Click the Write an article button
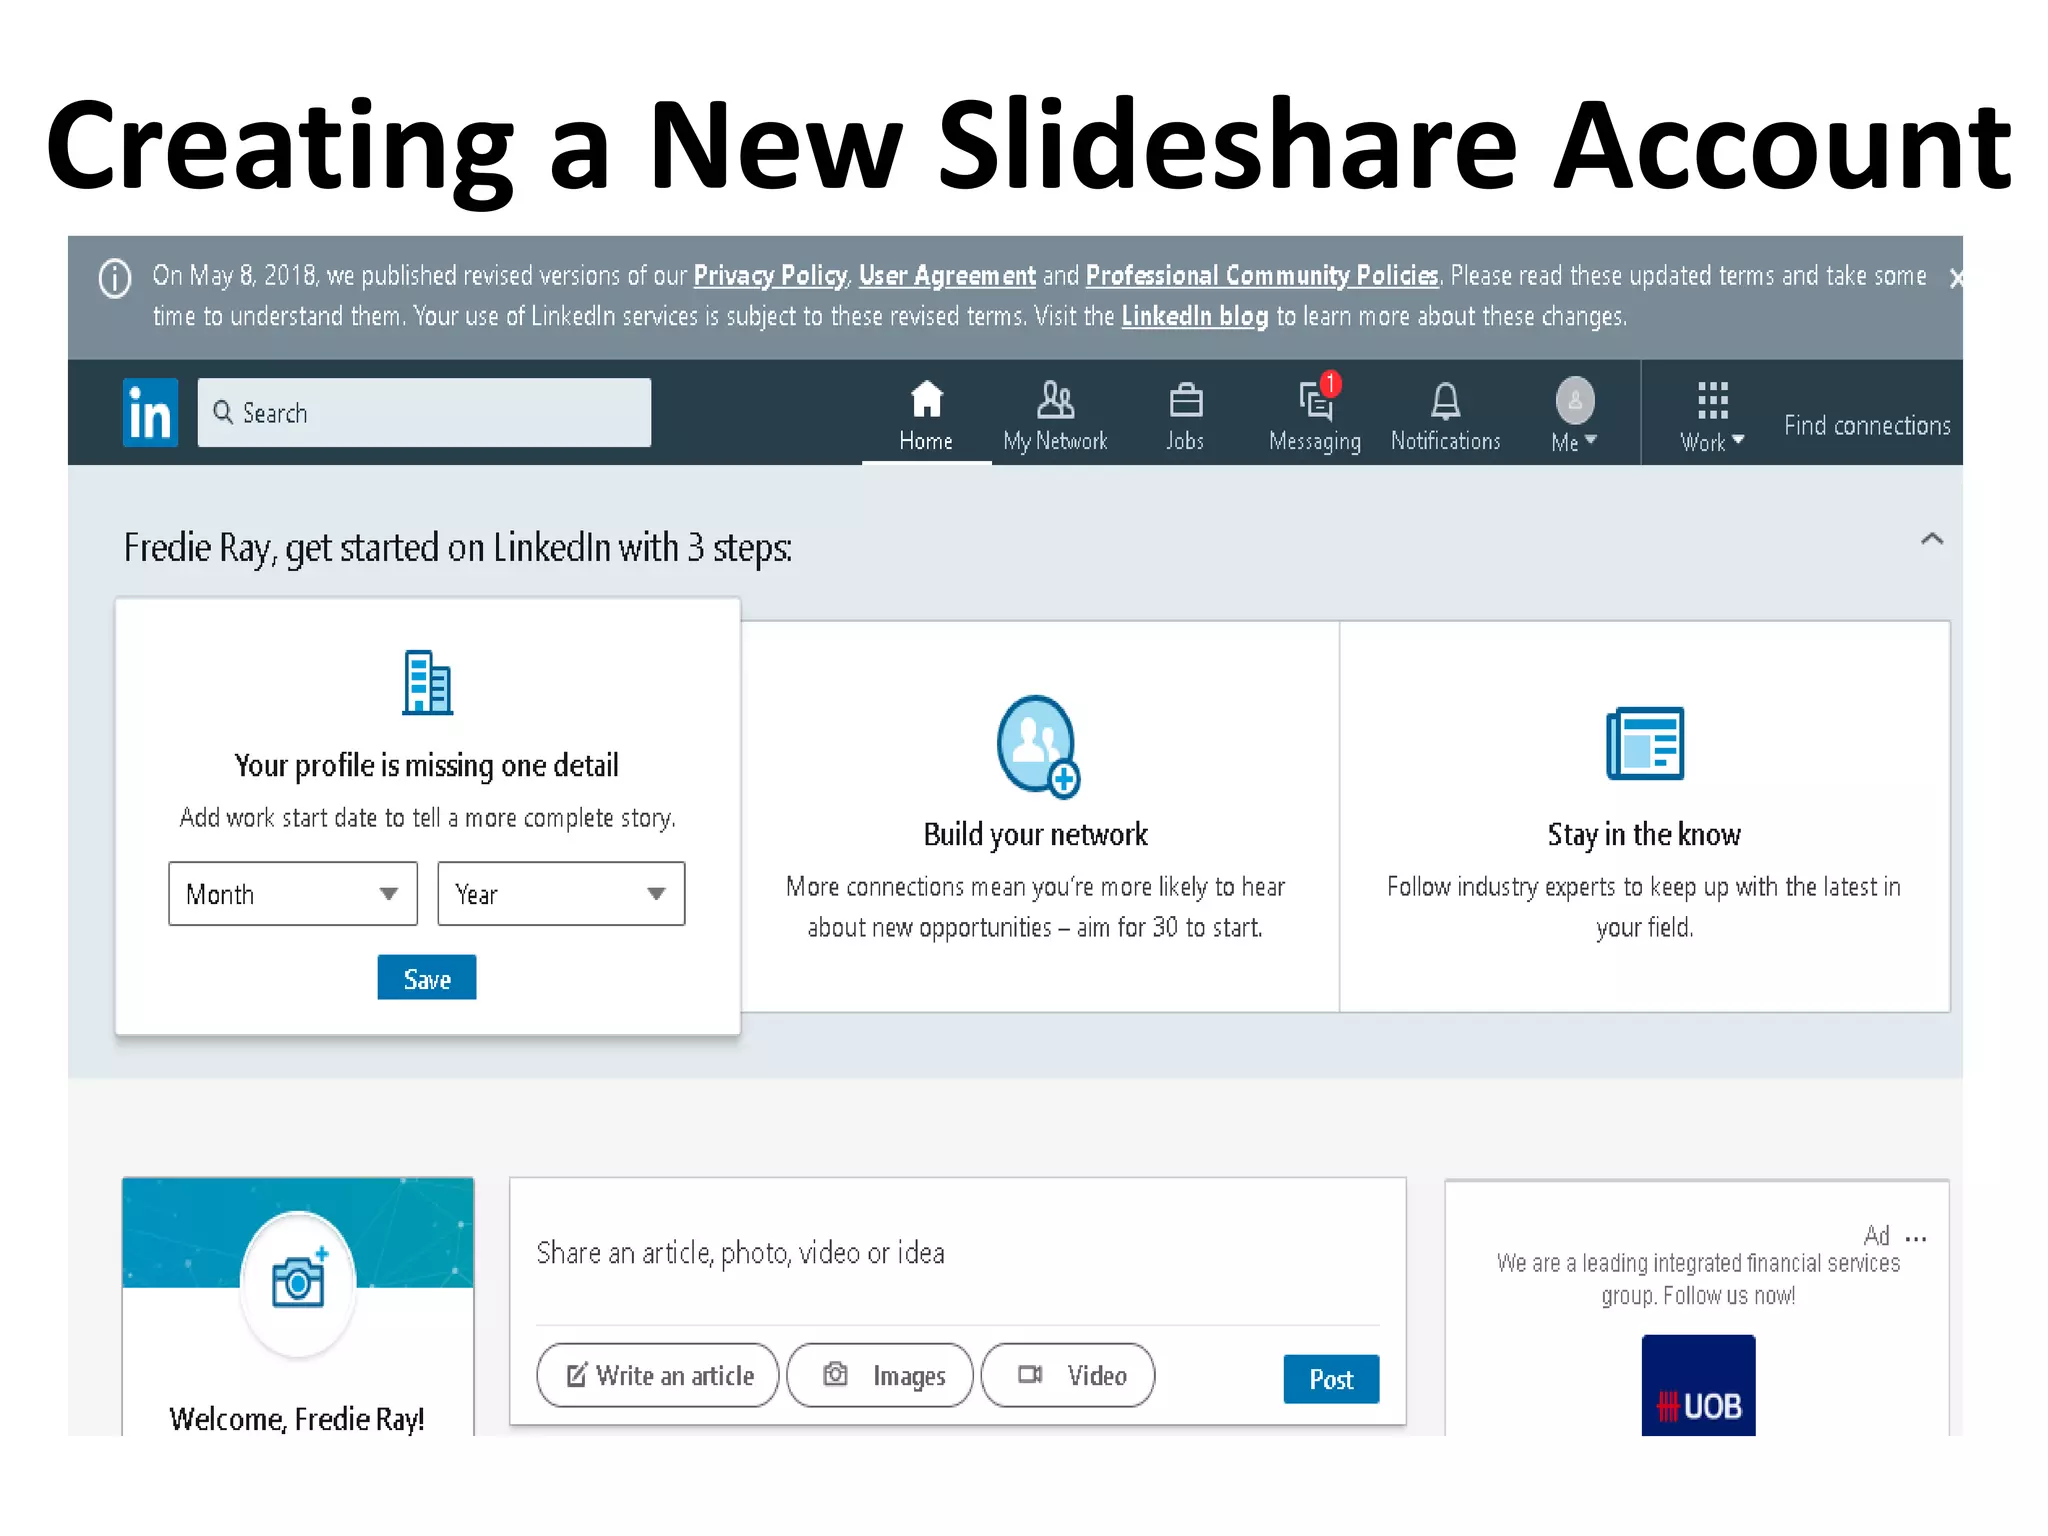The height and width of the screenshot is (1536, 2048). point(658,1375)
